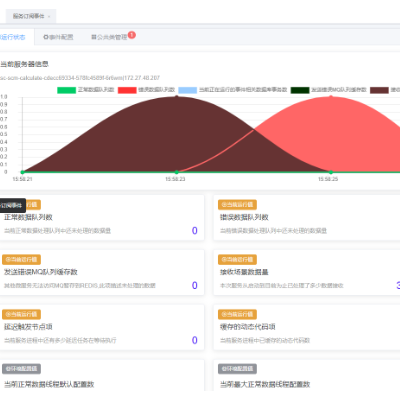Click the 错误数据队列数 card title
This screenshot has width=400, height=400.
[x=244, y=217]
